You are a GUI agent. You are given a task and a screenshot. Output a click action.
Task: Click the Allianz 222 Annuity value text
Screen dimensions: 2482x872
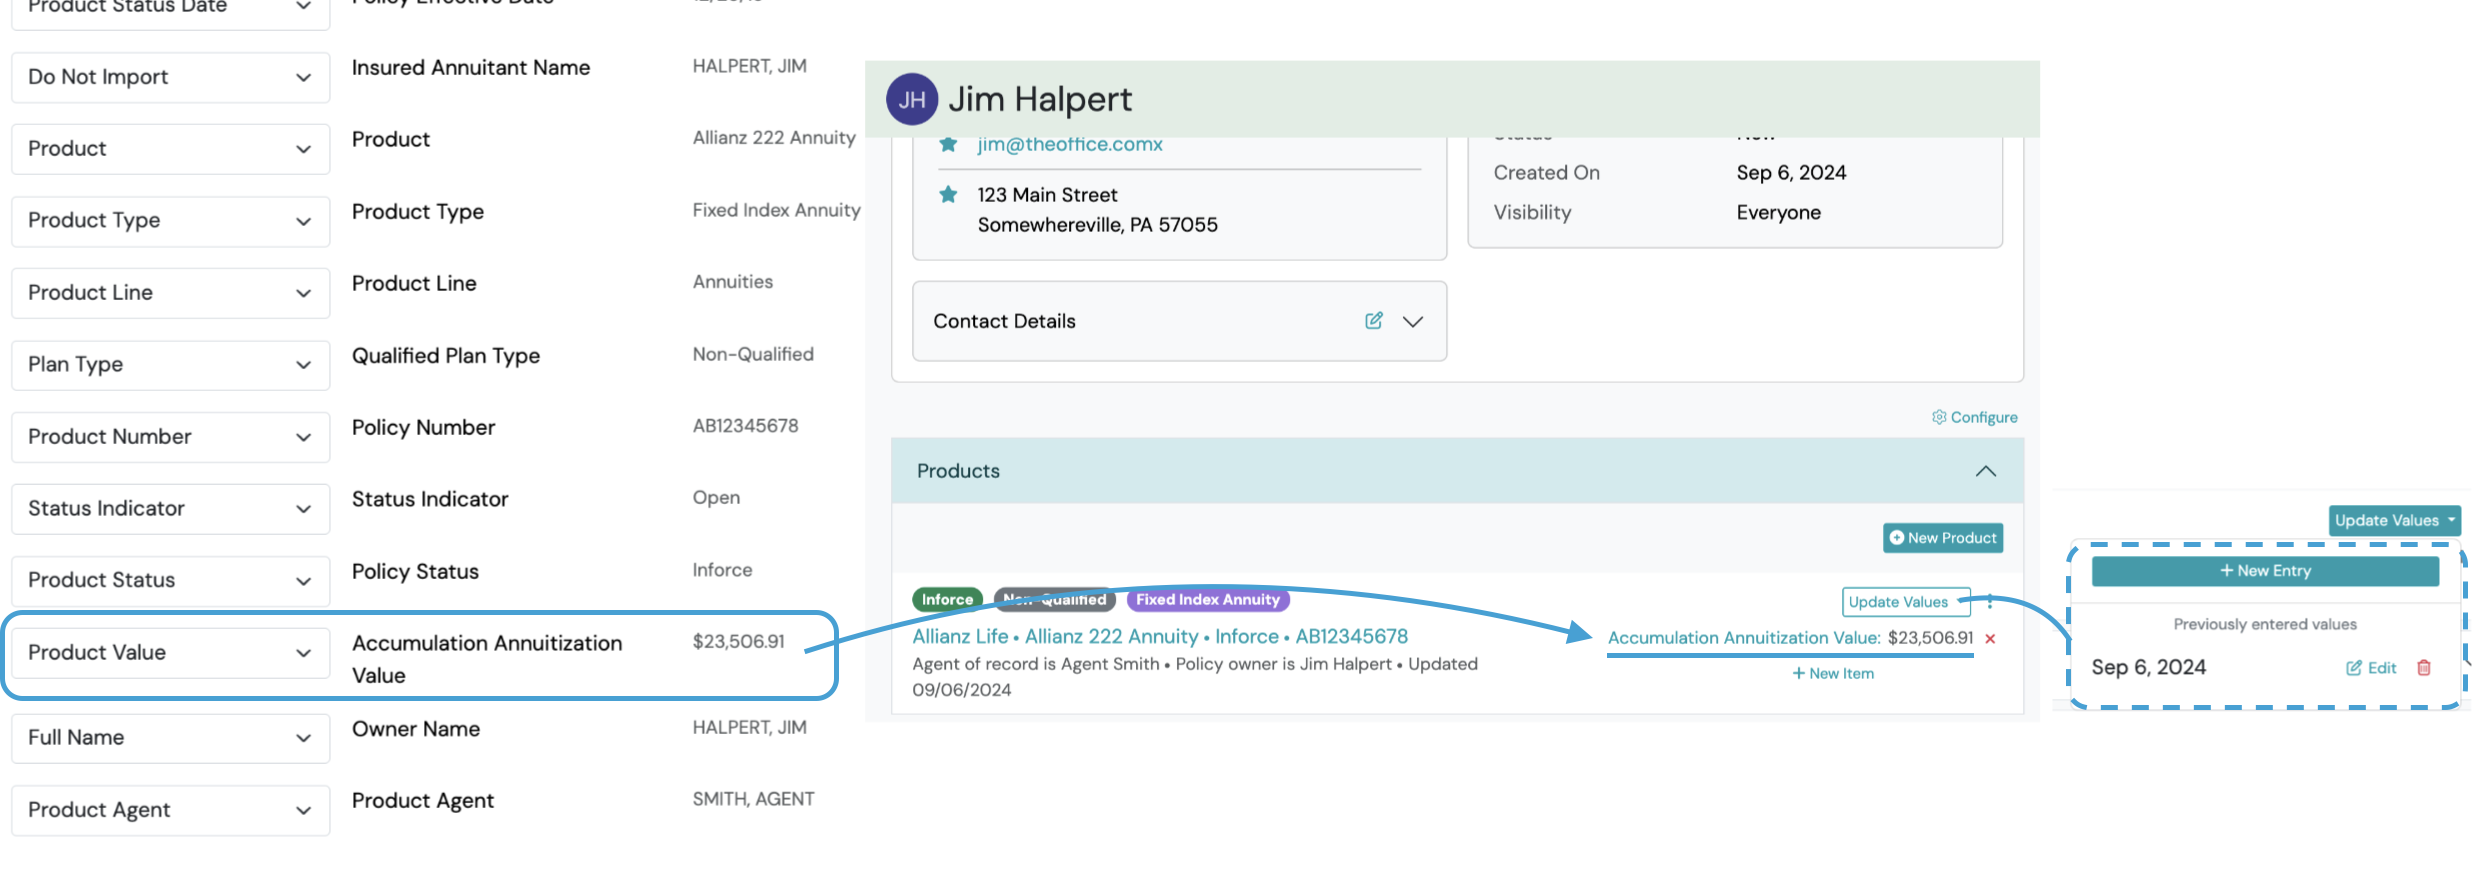coord(774,138)
